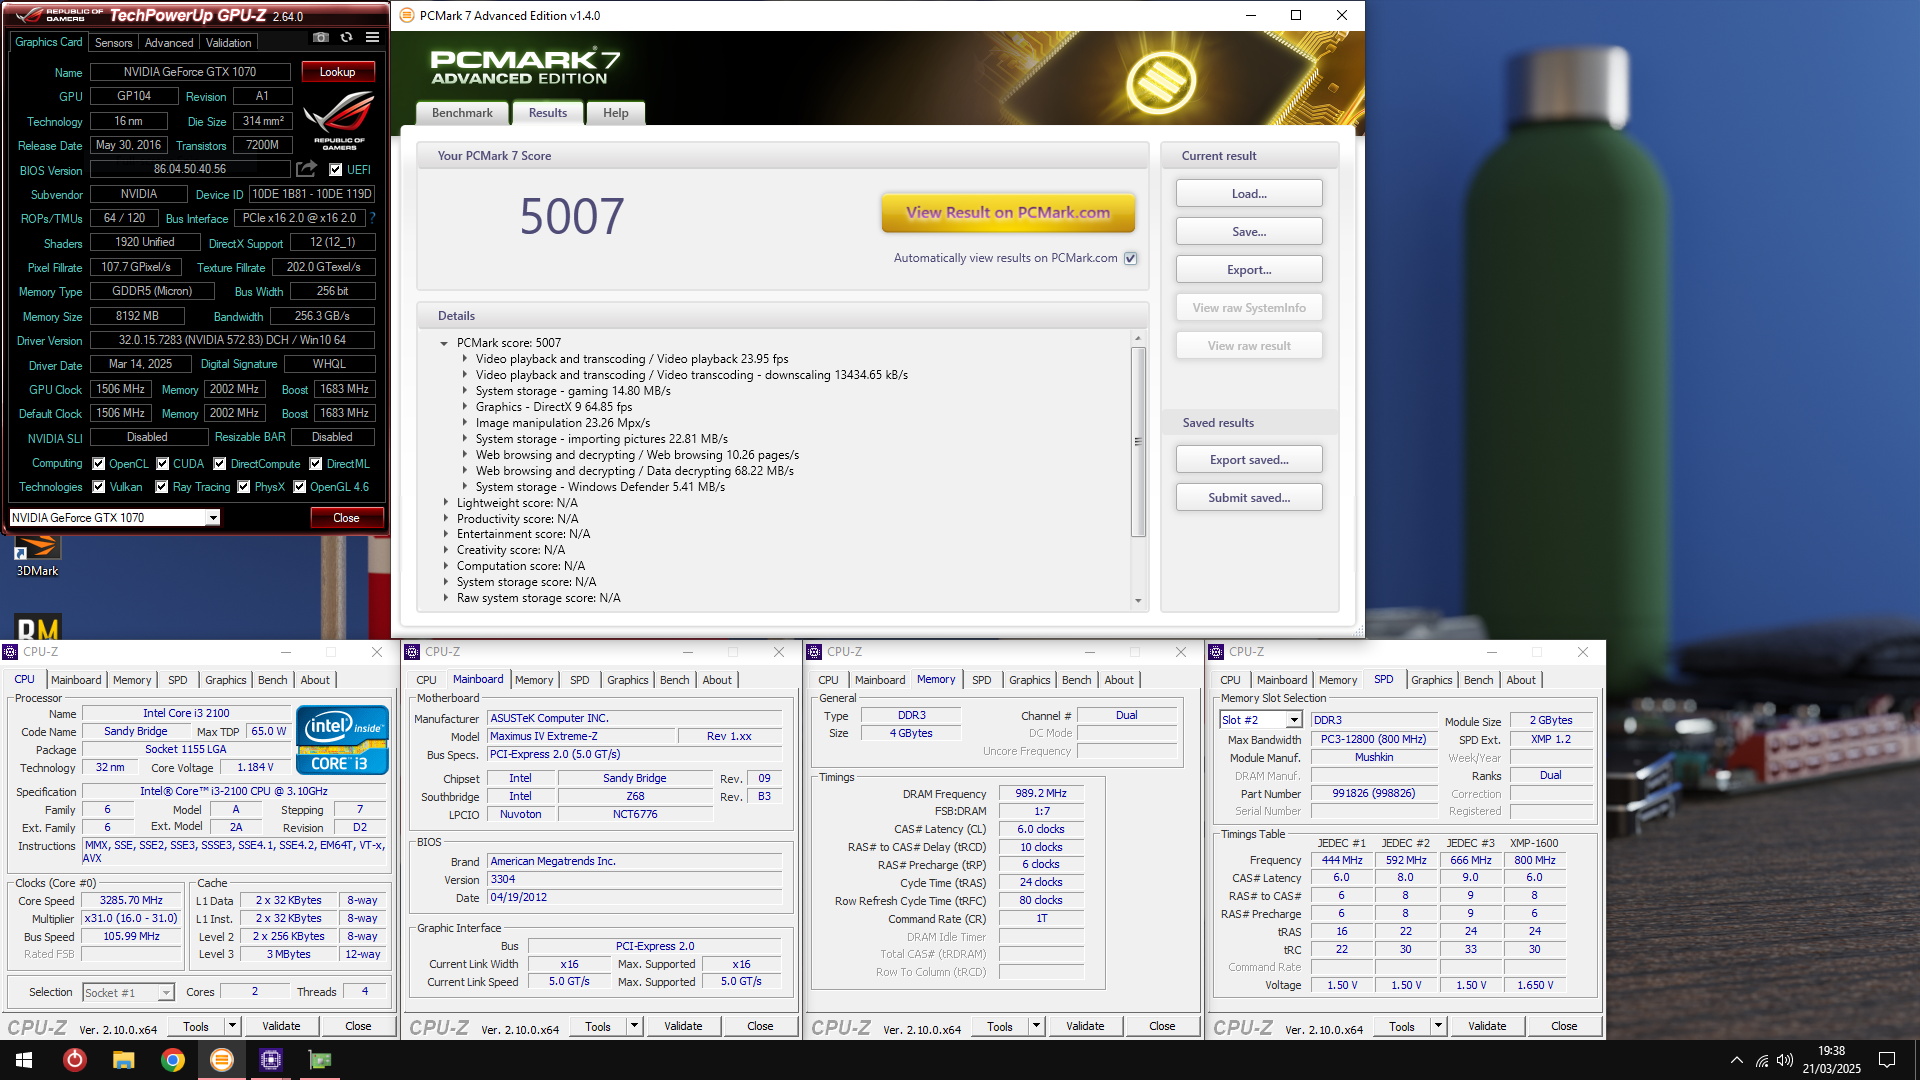The width and height of the screenshot is (1920, 1080).
Task: Click the bus interface question mark in GPU-Z
Action: pos(372,218)
